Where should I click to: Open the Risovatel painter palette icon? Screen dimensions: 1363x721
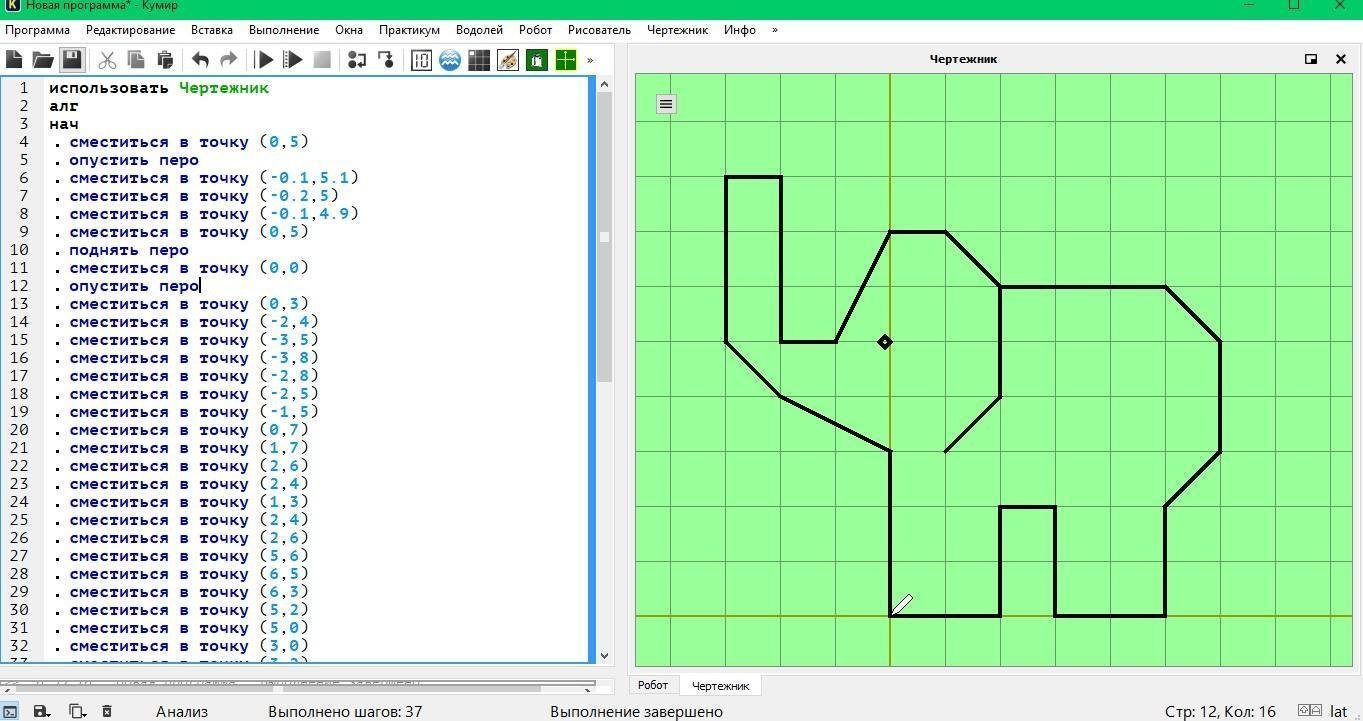coord(508,60)
